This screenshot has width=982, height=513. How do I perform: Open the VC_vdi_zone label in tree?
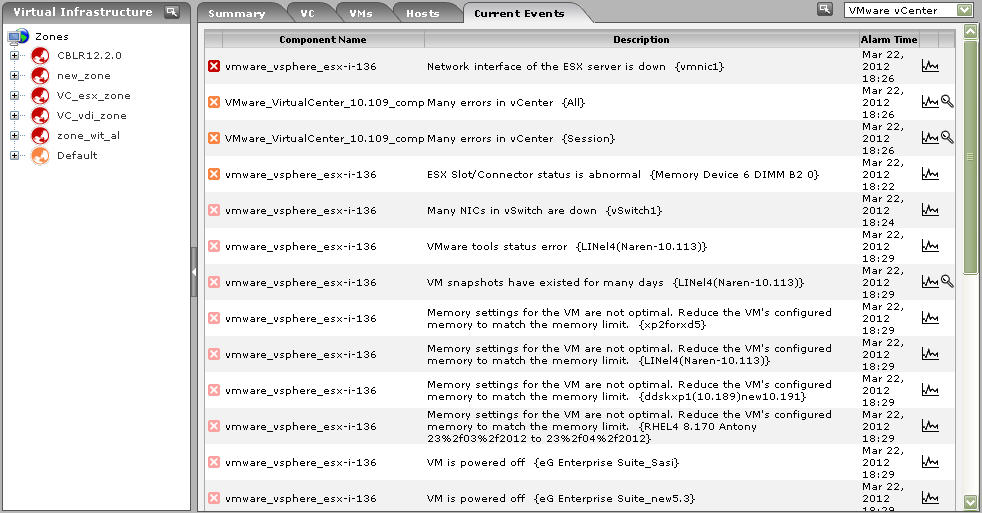[x=91, y=116]
